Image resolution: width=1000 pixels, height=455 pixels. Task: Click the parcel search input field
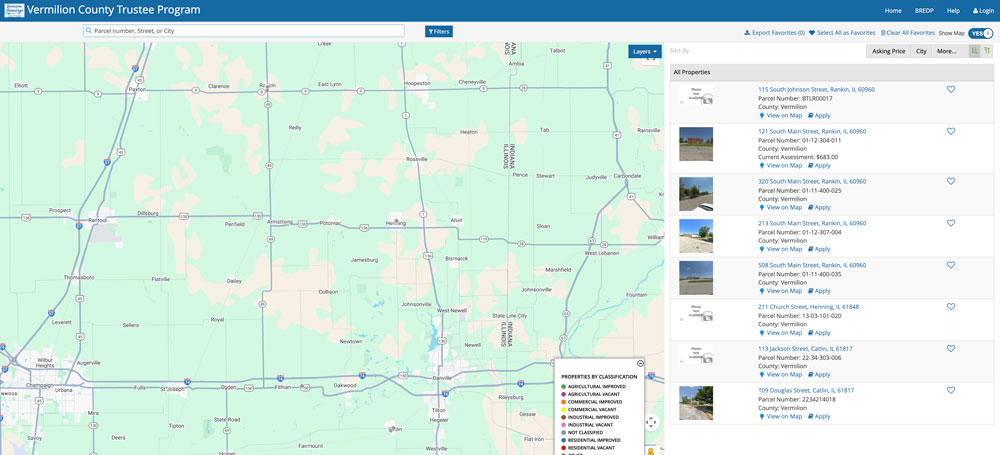coord(243,31)
